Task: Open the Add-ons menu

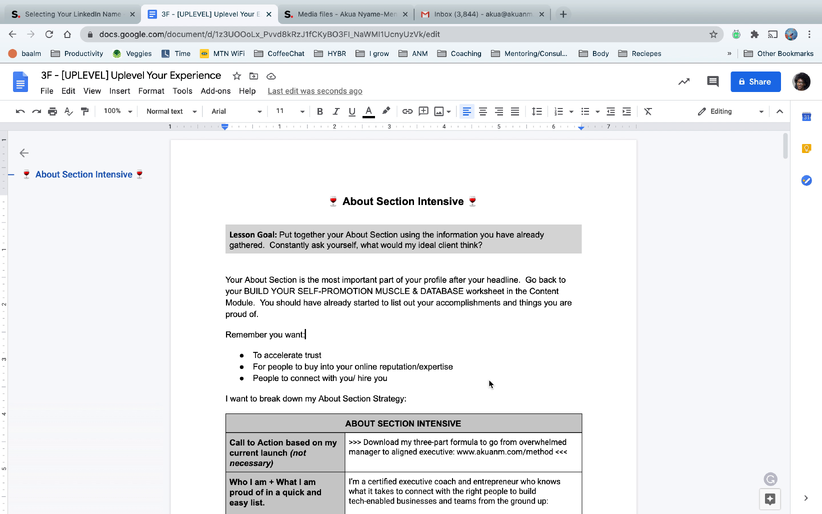Action: point(215,91)
